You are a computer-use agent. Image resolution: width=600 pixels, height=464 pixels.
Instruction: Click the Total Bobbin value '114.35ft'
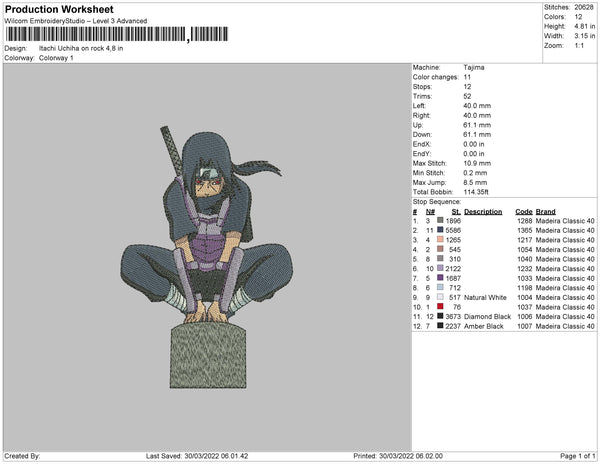click(476, 192)
